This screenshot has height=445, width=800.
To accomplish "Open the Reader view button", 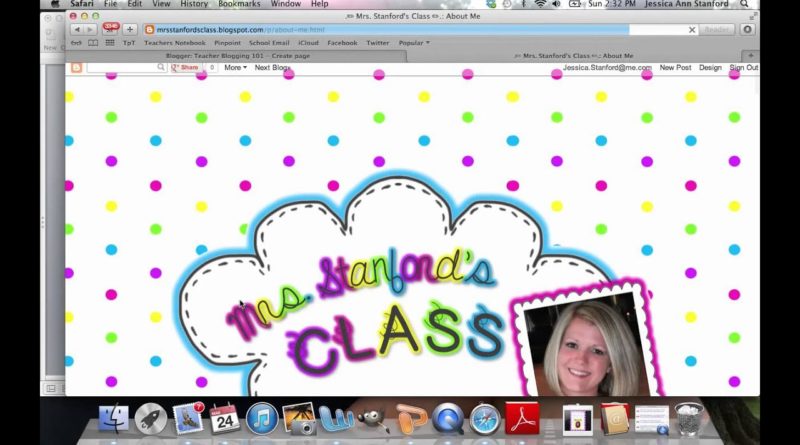I will click(x=716, y=30).
